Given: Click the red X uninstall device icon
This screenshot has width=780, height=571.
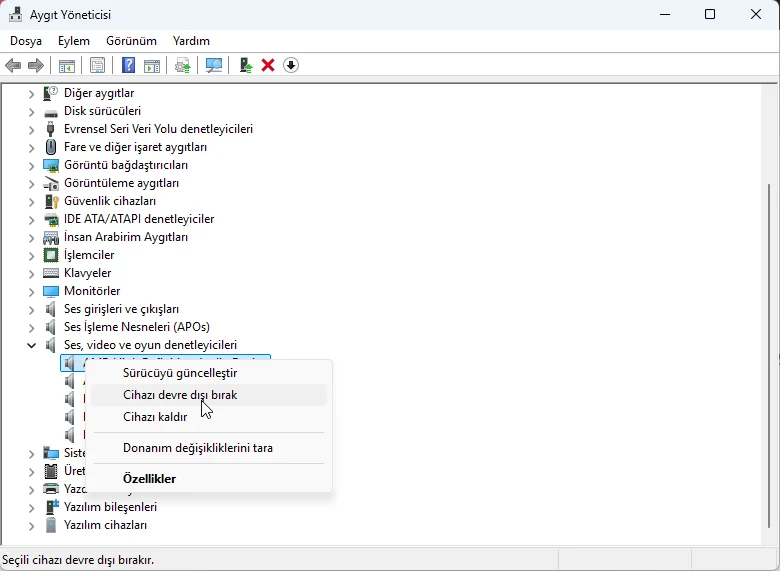Looking at the screenshot, I should 268,65.
